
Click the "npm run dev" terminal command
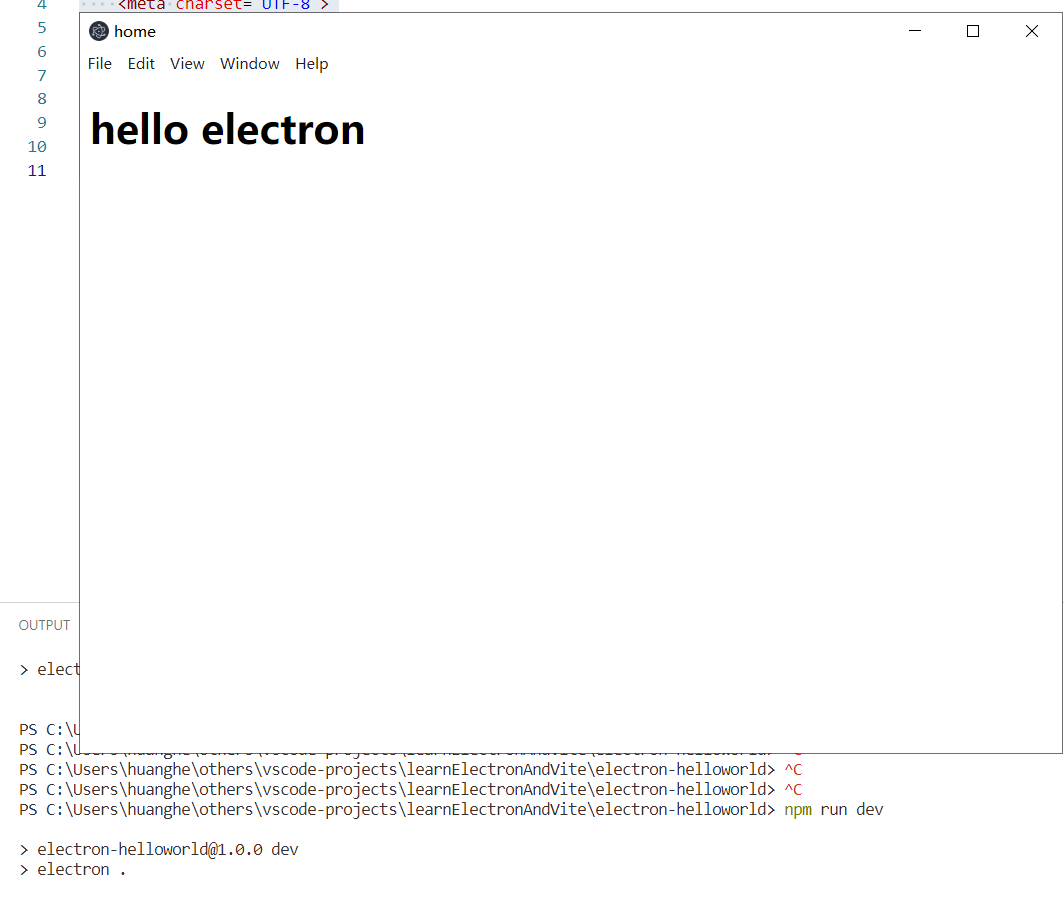[x=834, y=809]
